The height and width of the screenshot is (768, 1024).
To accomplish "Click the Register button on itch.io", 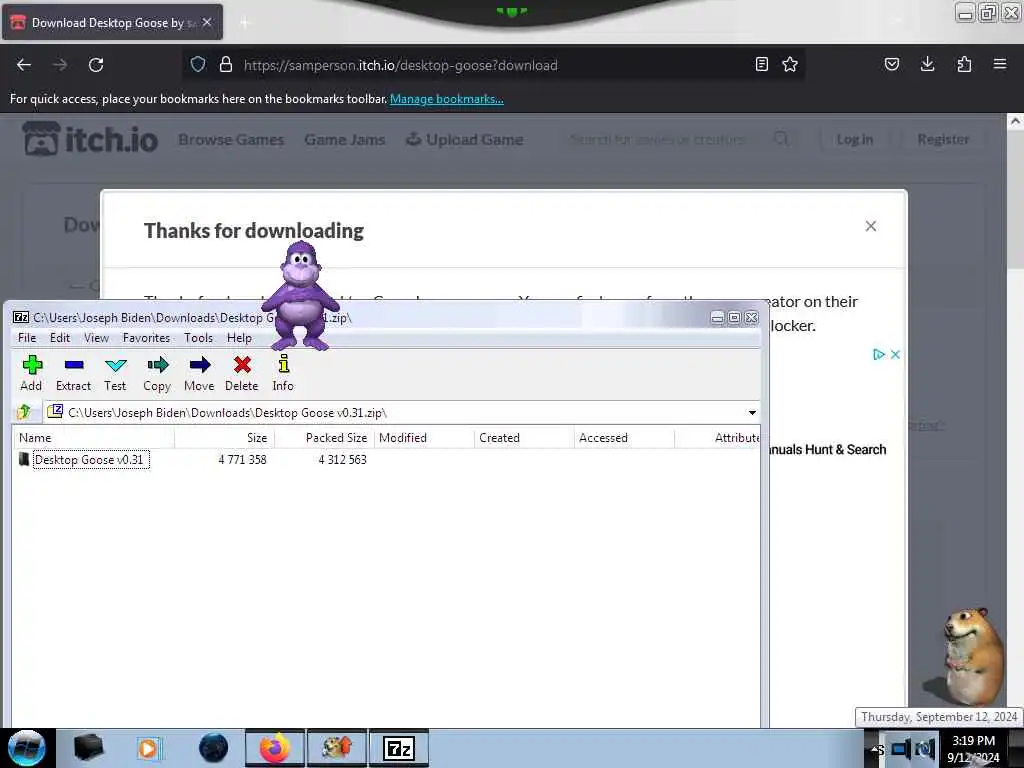I will [943, 140].
